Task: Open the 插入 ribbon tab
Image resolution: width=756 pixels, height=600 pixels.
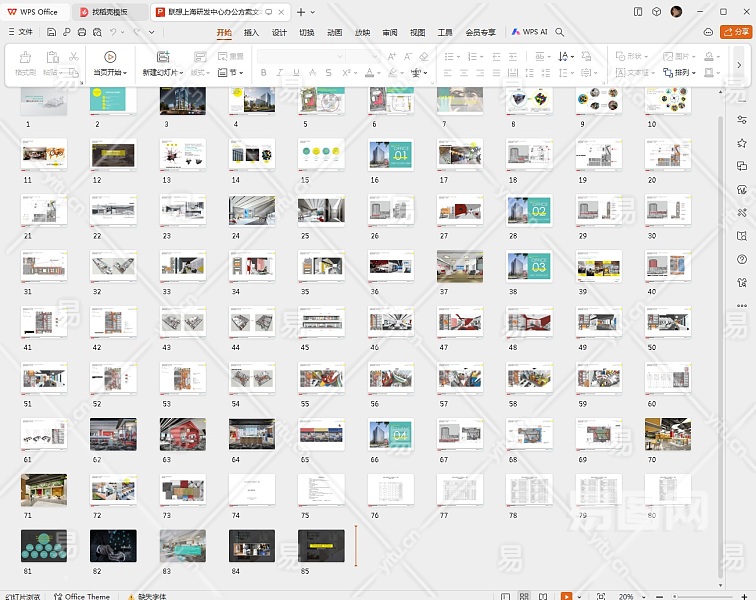Action: [251, 32]
